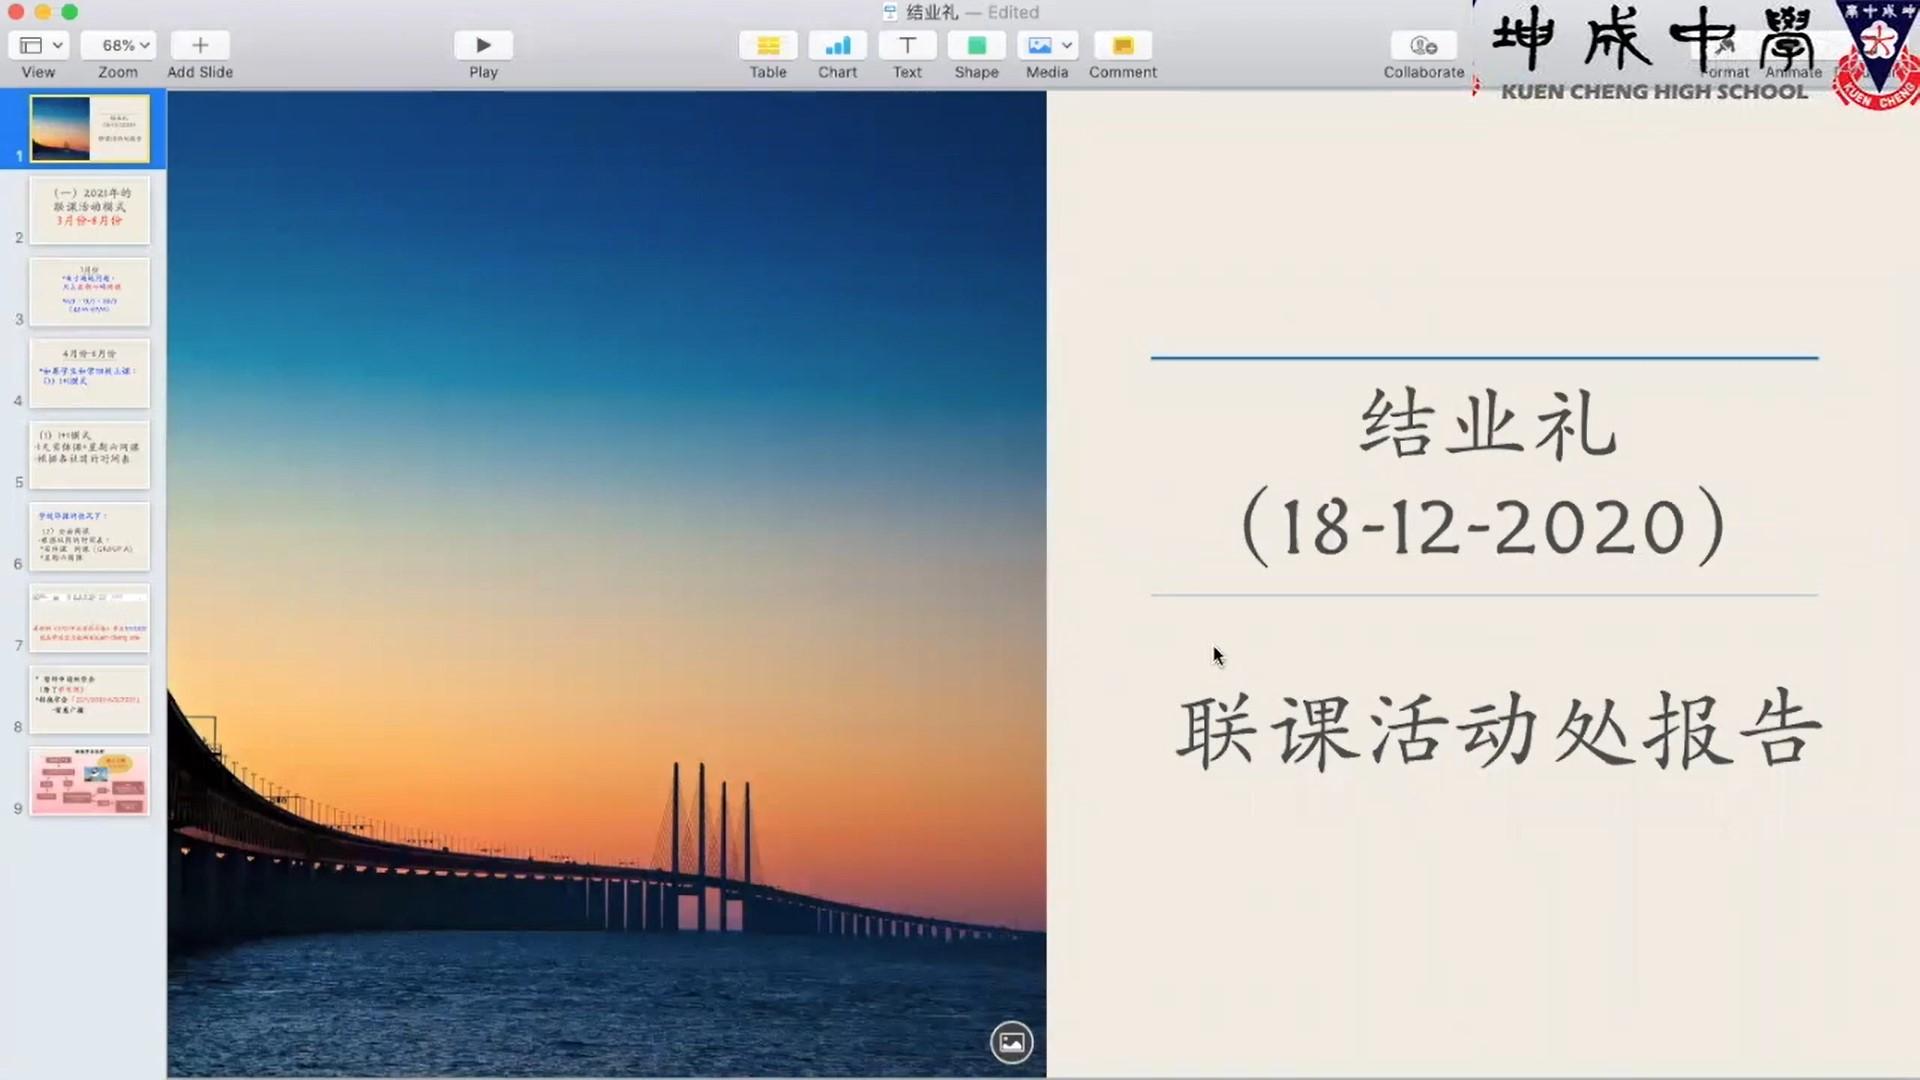
Task: Open the Zoom 68% dropdown
Action: pos(118,45)
